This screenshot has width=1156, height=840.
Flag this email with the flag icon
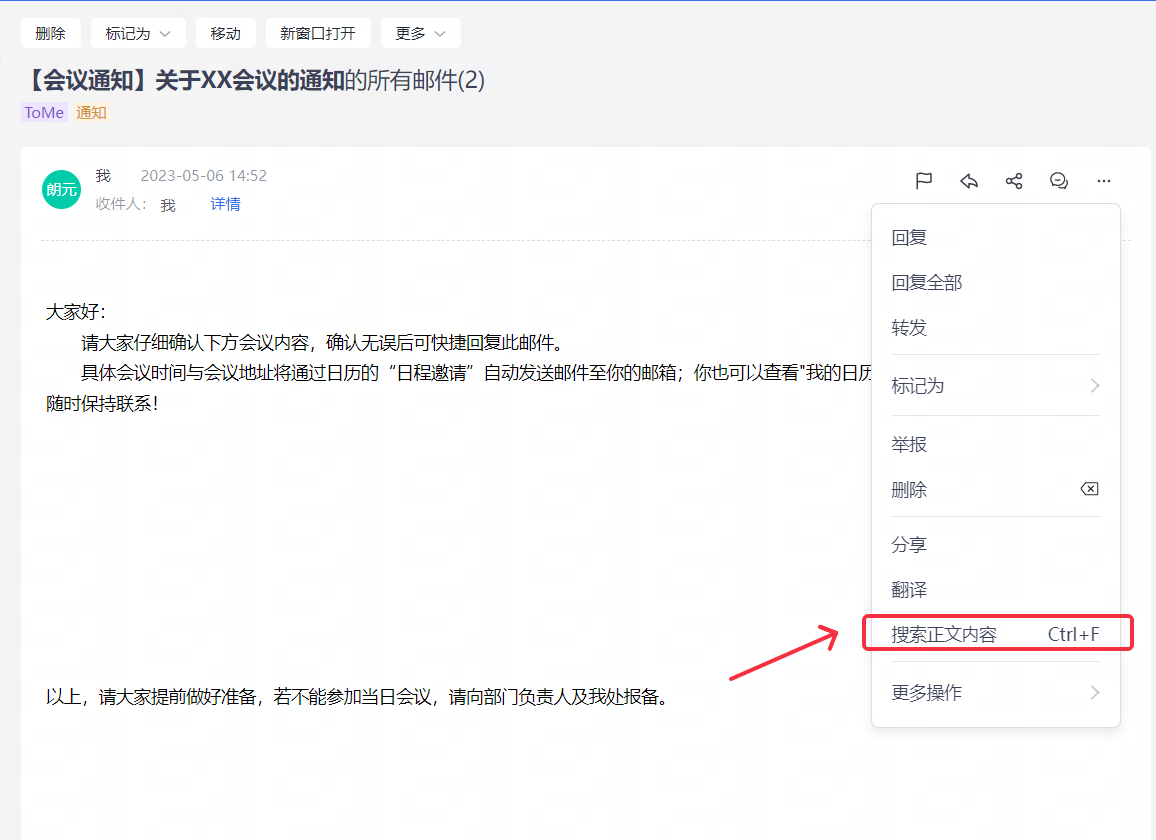pos(924,181)
